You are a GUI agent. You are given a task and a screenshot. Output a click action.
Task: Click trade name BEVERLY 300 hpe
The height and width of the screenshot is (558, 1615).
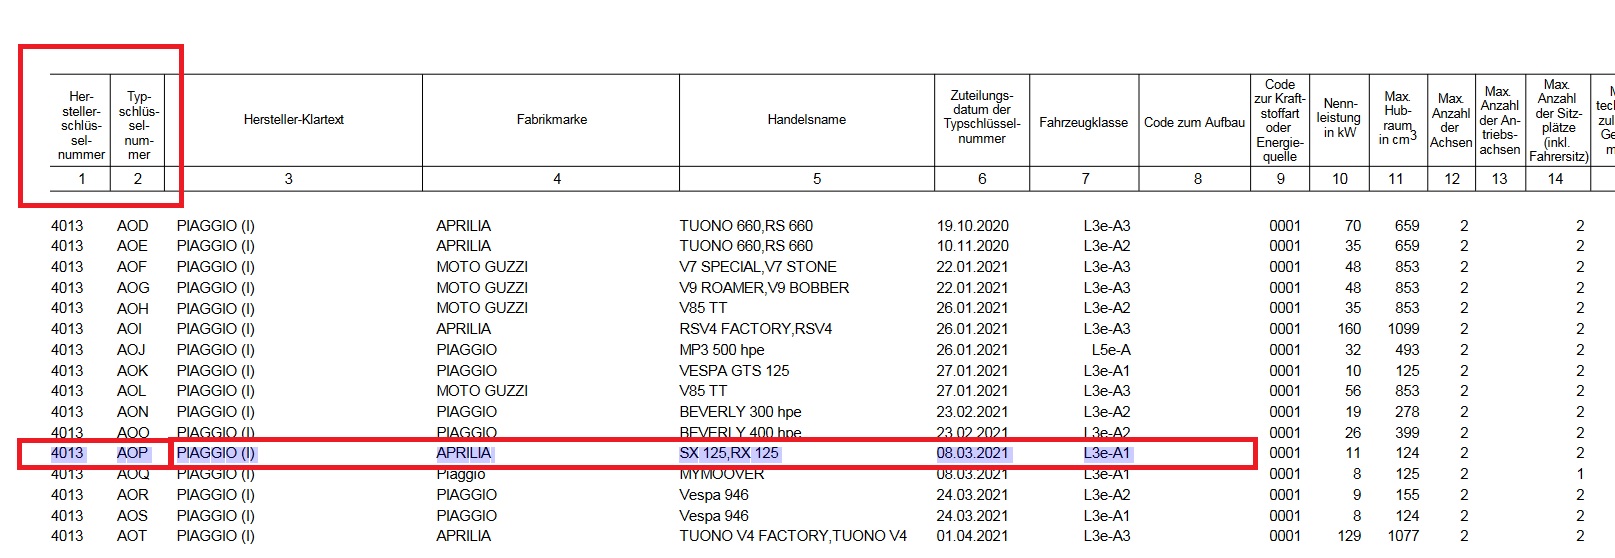tap(740, 412)
